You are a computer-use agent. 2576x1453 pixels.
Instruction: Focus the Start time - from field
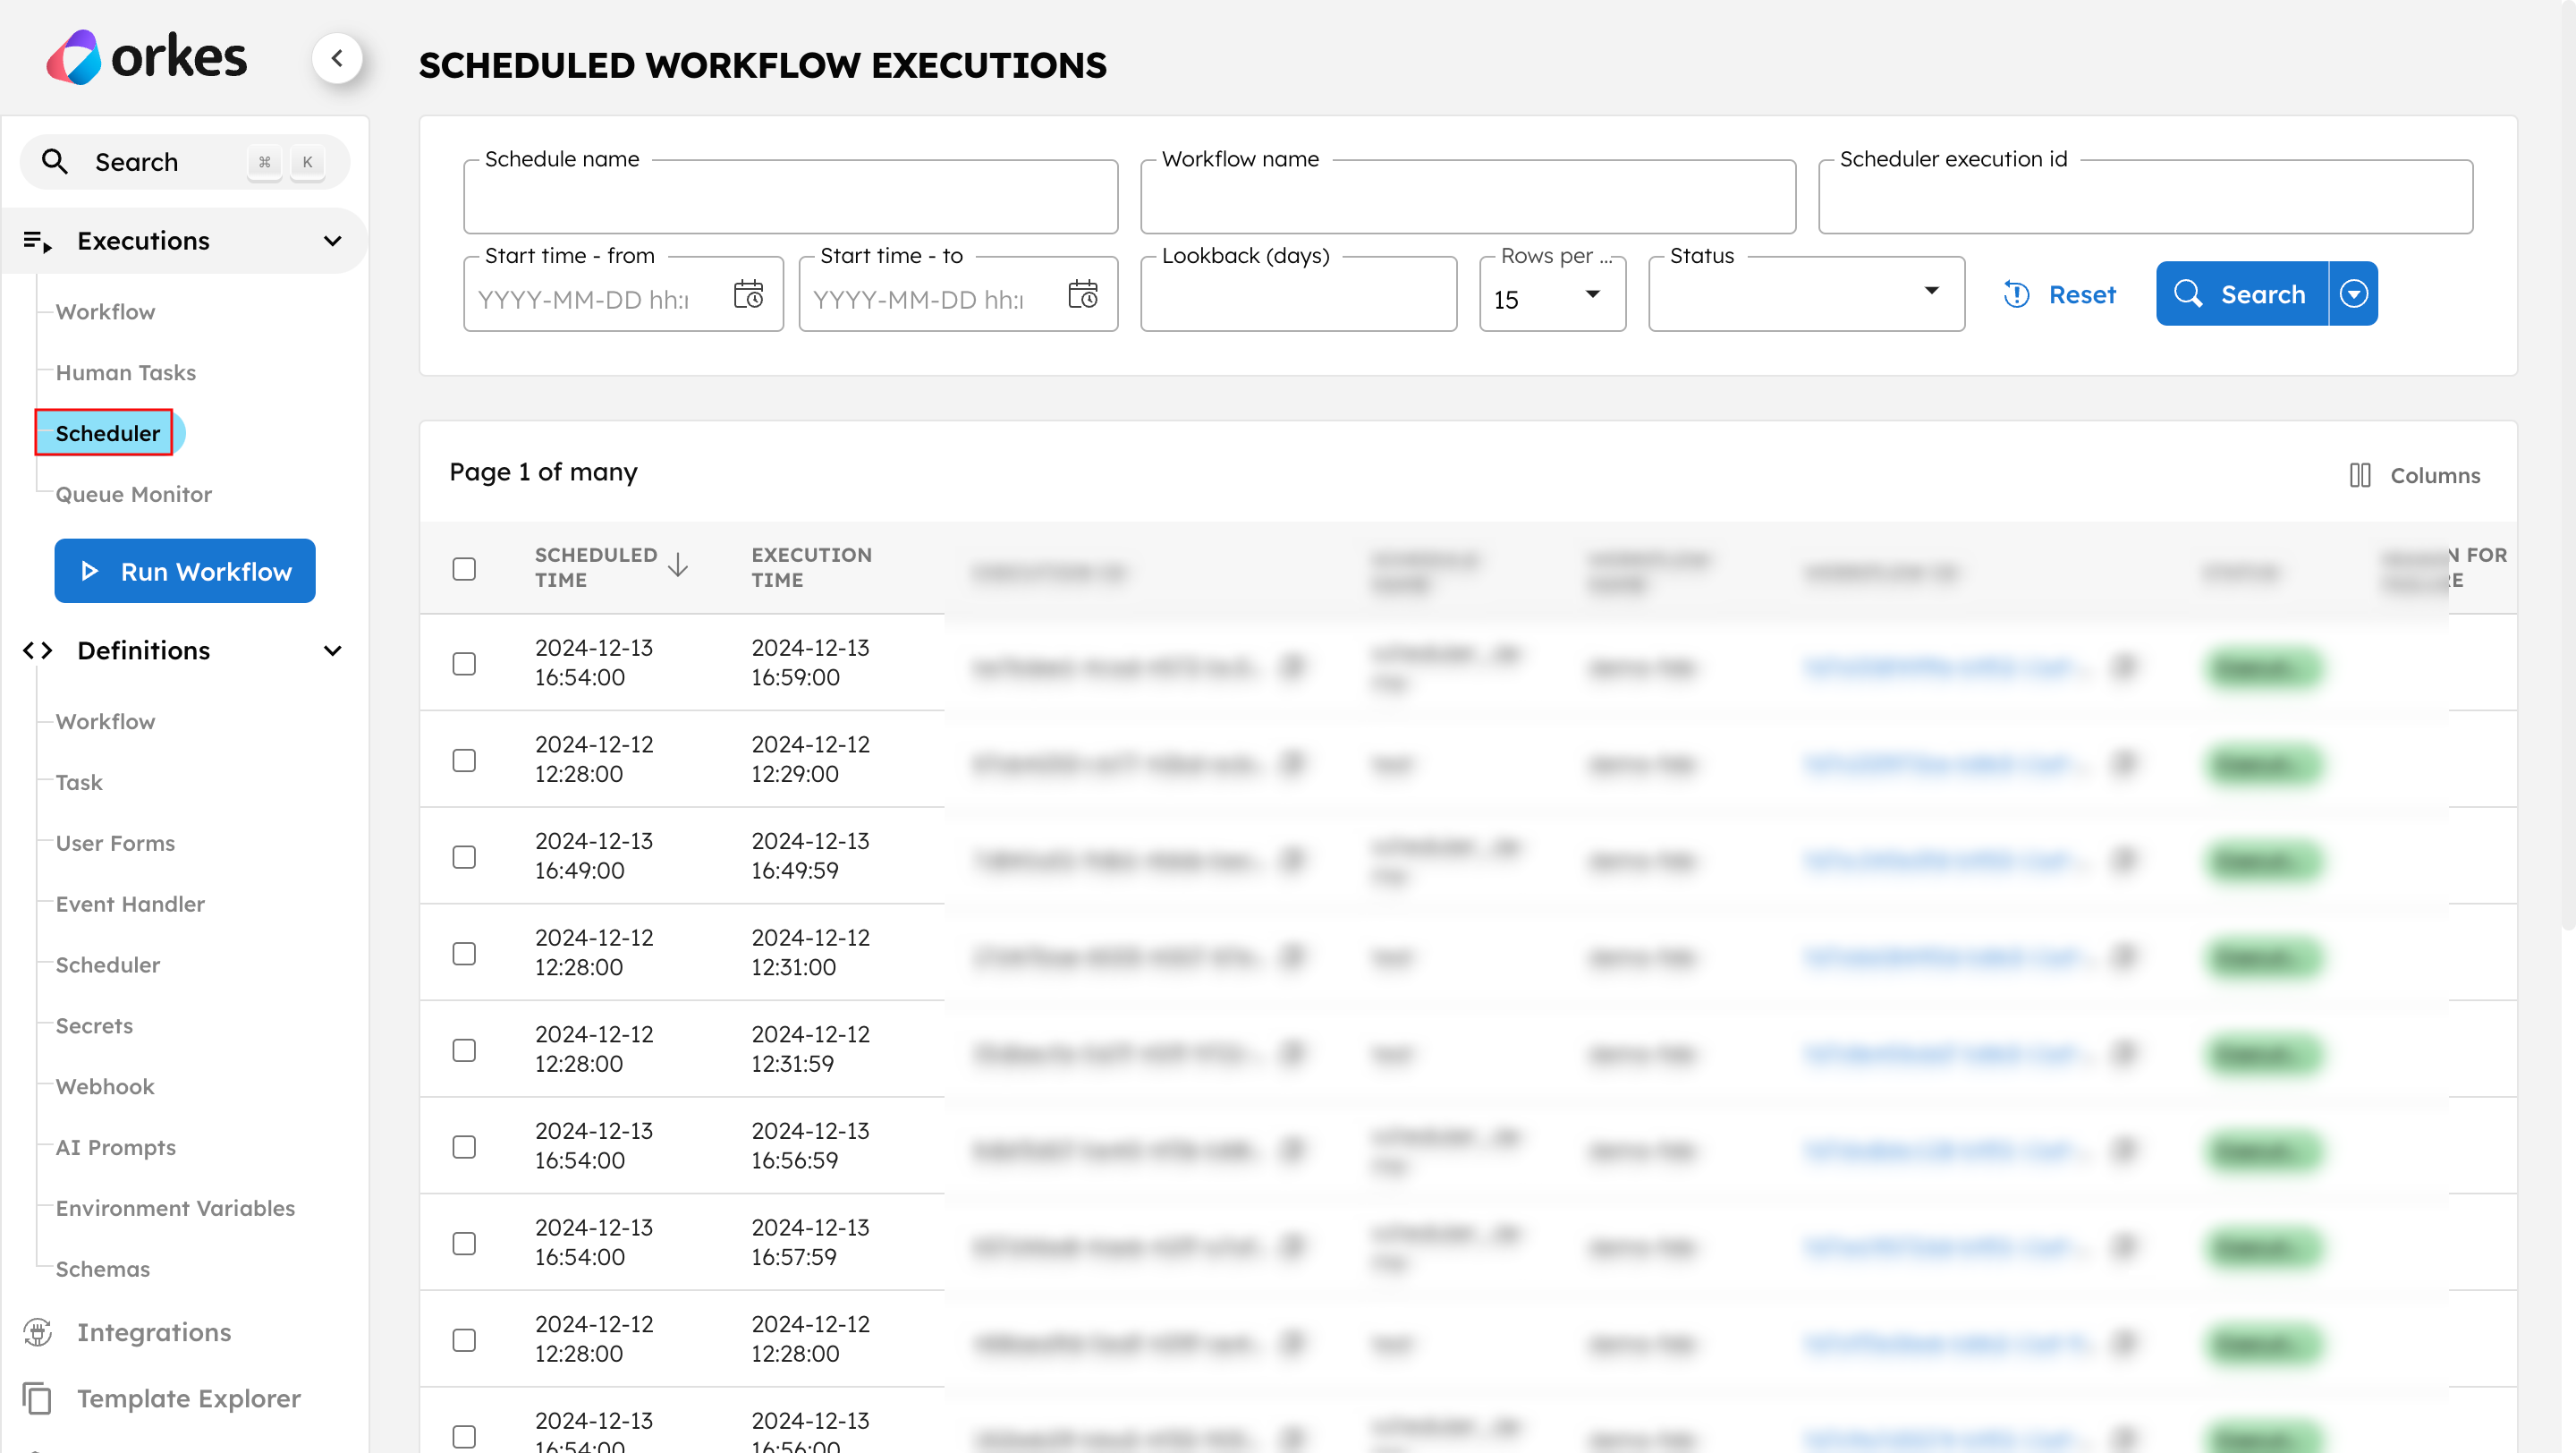[x=623, y=294]
